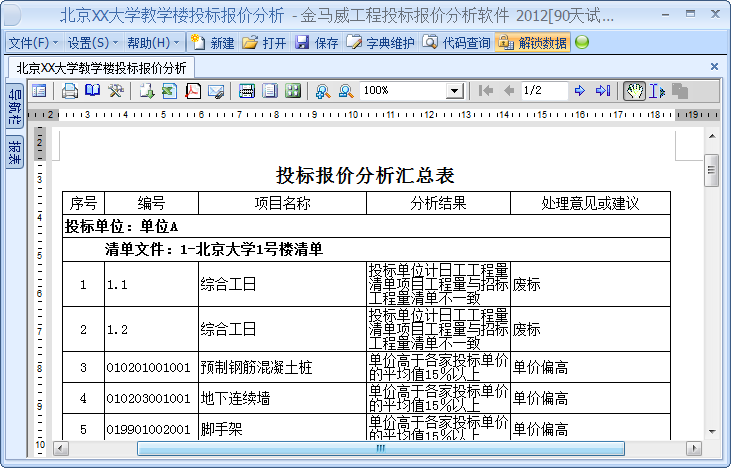This screenshot has width=731, height=468.
Task: Expand the 设置(S) menu
Action: click(92, 43)
